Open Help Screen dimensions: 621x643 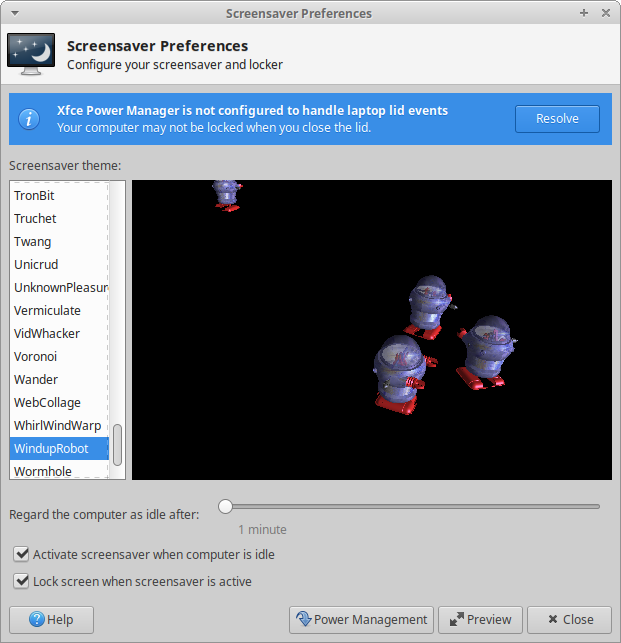click(51, 620)
